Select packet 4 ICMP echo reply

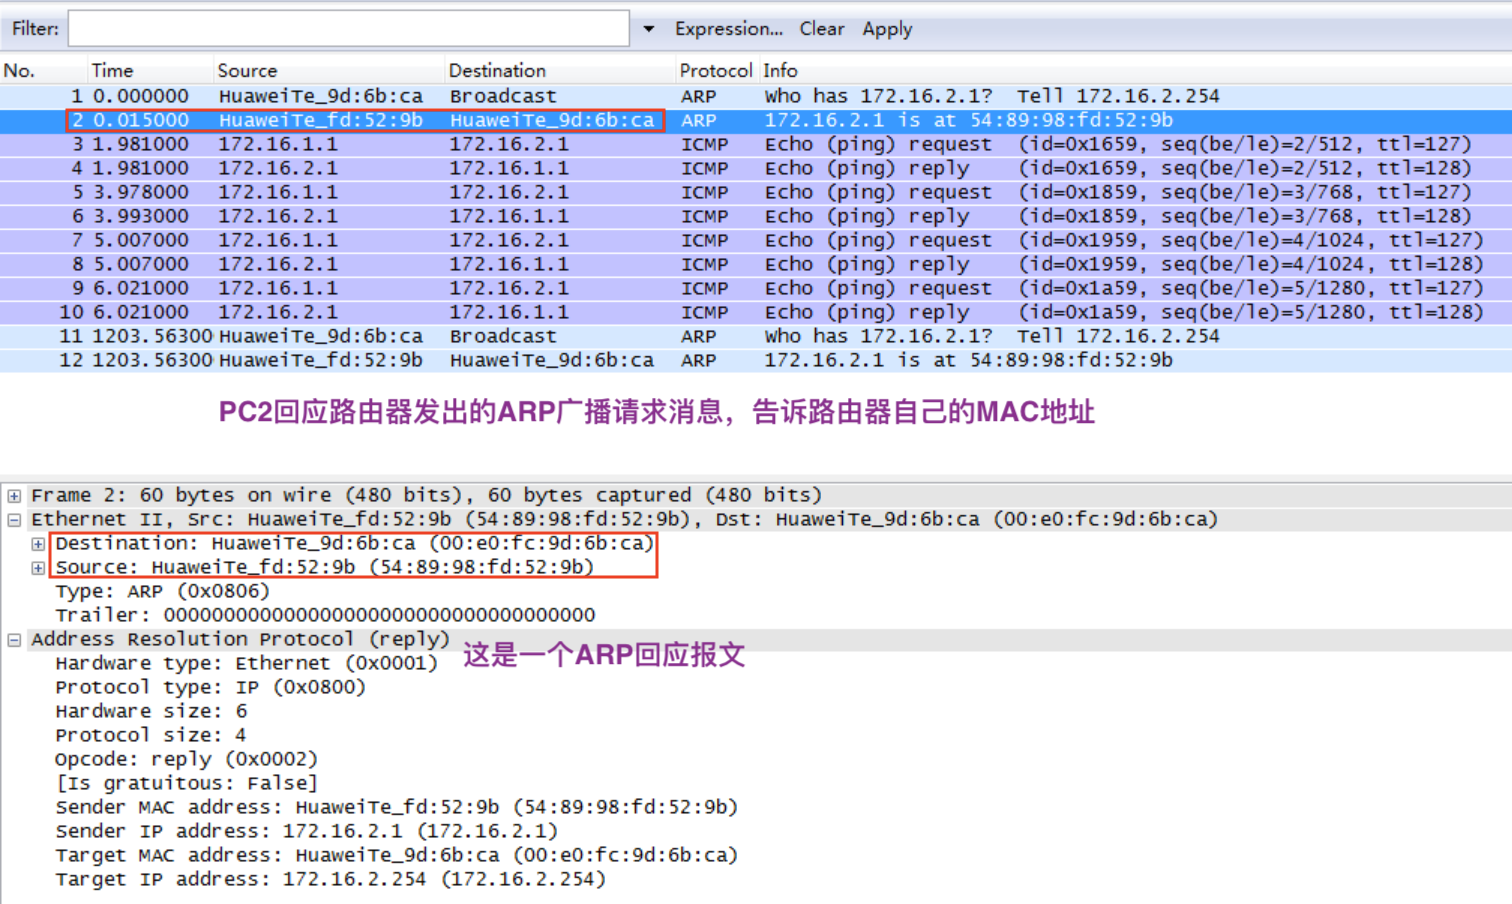click(x=756, y=168)
